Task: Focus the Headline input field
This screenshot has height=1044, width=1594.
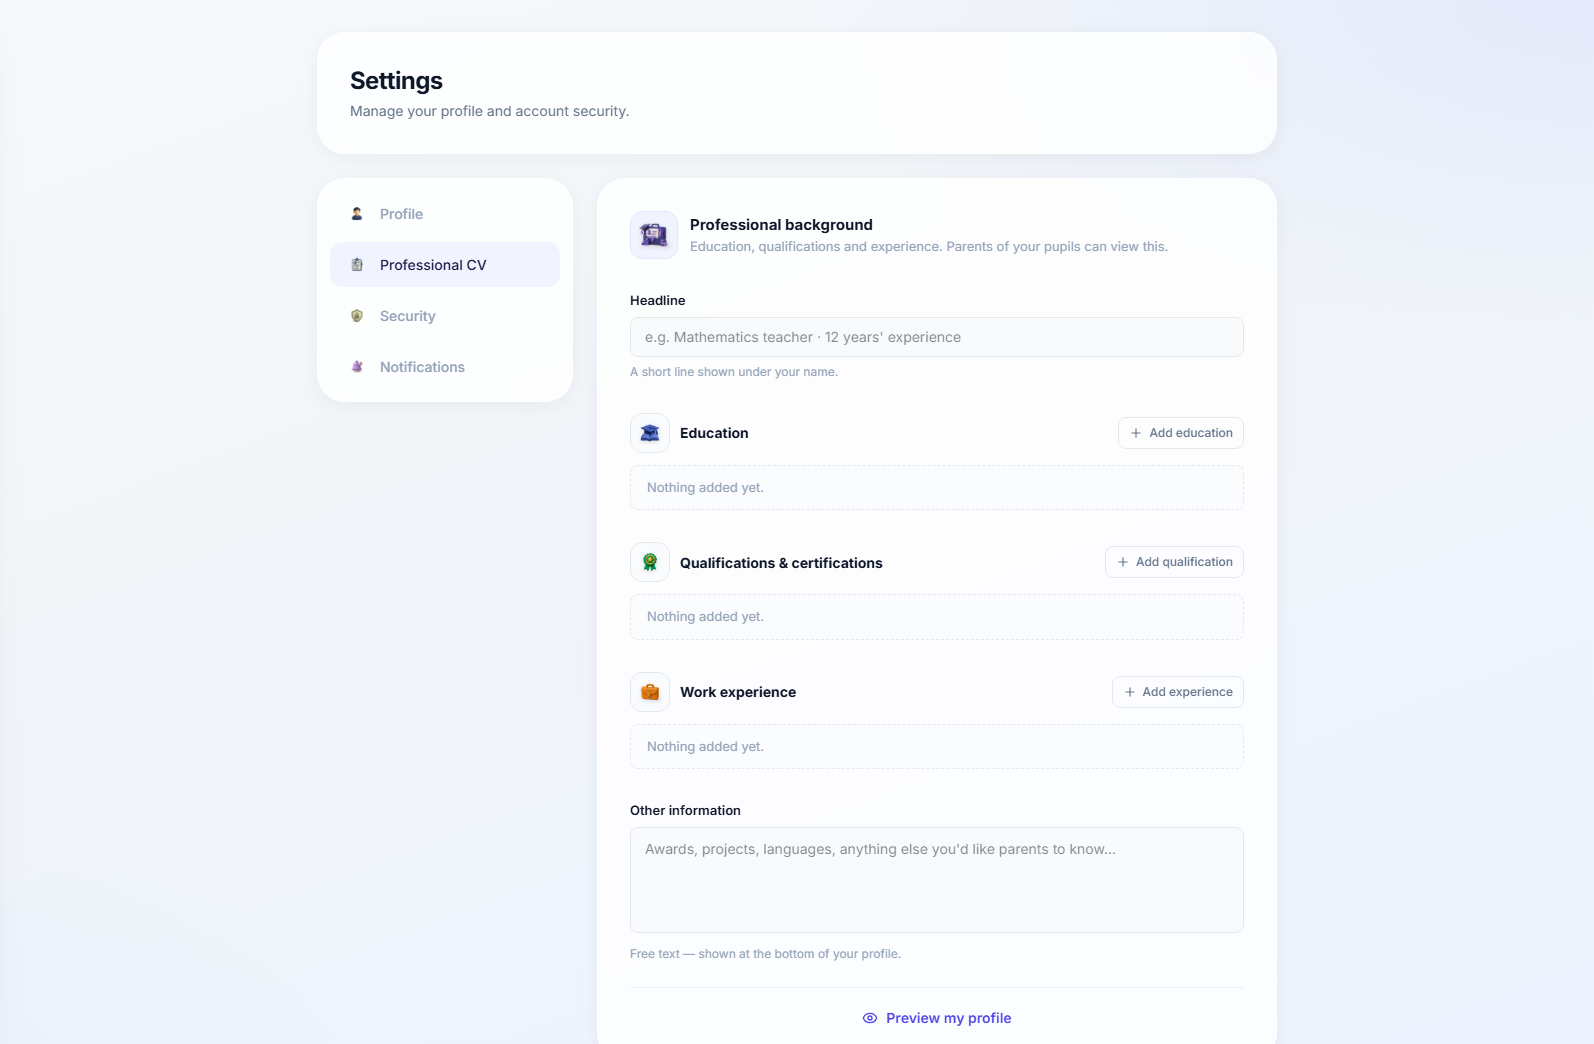Action: point(937,337)
